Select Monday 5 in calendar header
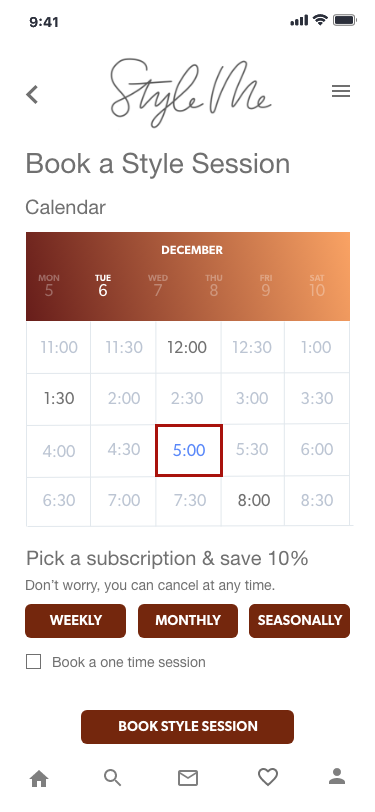This screenshot has height=812, width=375. coord(49,286)
